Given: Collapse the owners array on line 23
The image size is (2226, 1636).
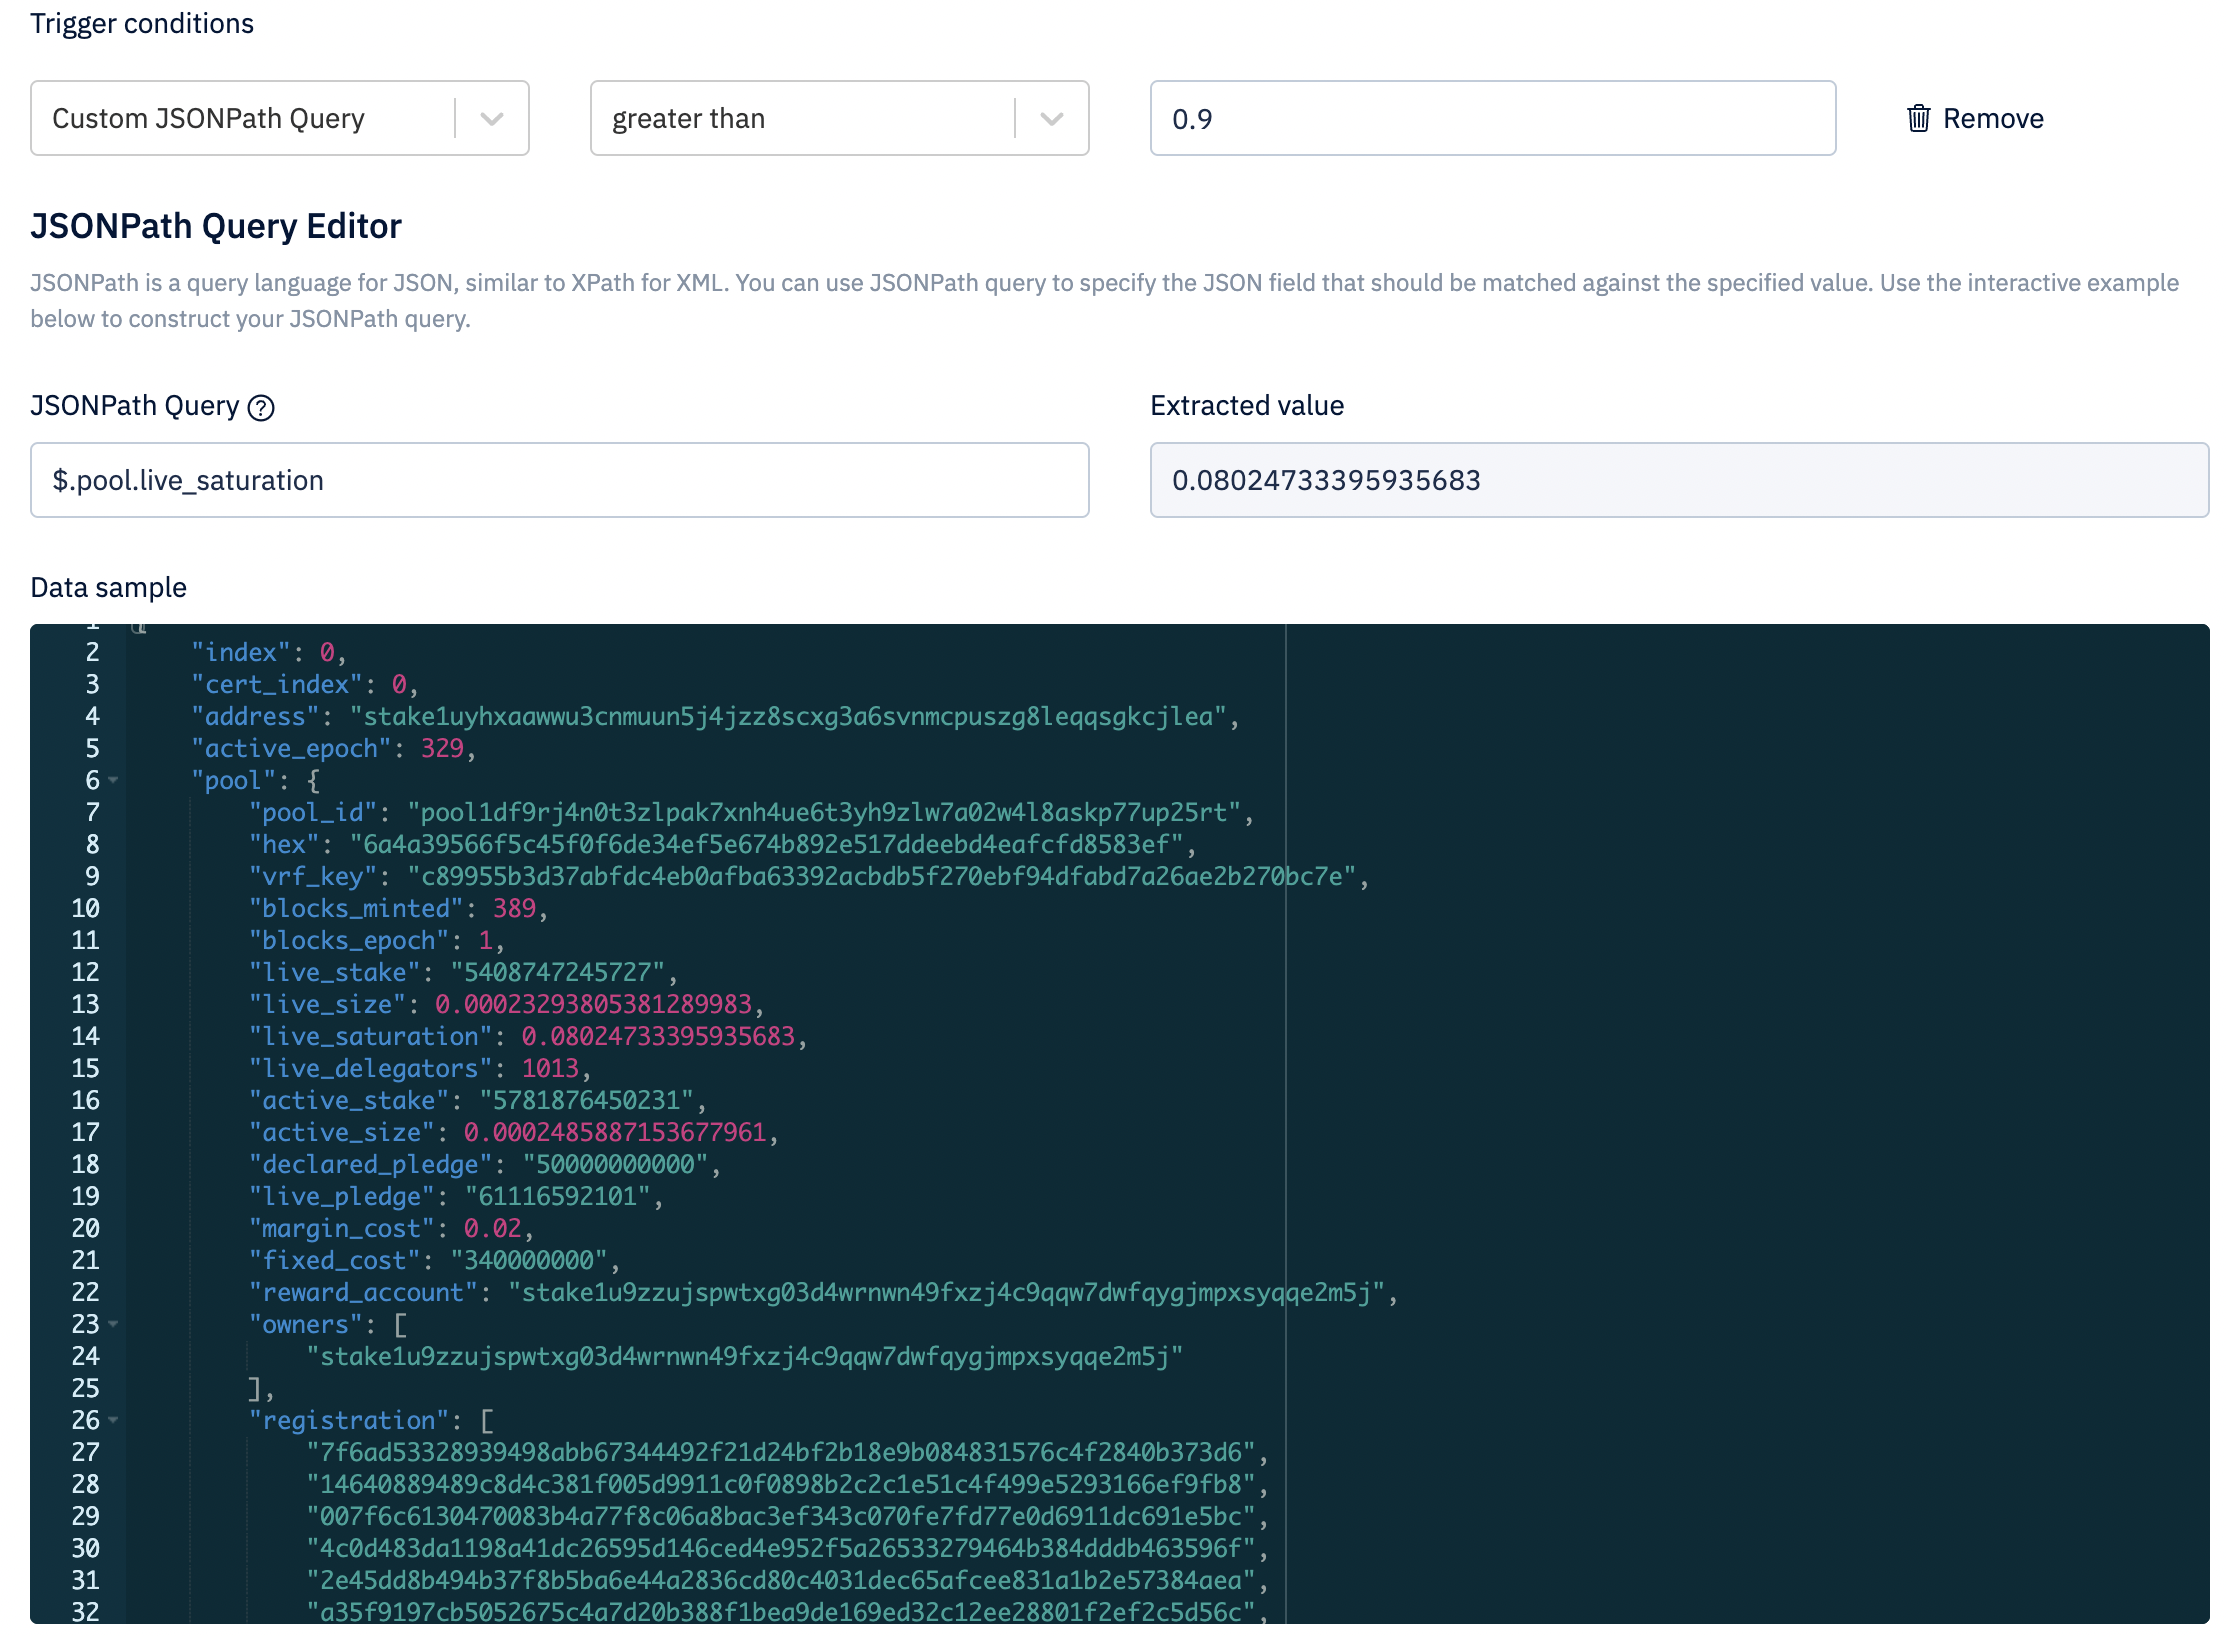Looking at the screenshot, I should [x=113, y=1325].
